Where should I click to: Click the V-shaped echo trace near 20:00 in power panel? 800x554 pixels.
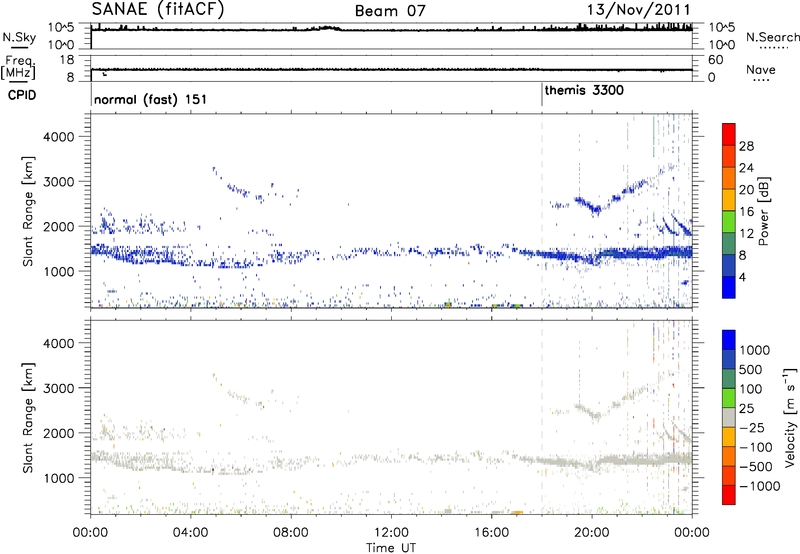[x=597, y=207]
